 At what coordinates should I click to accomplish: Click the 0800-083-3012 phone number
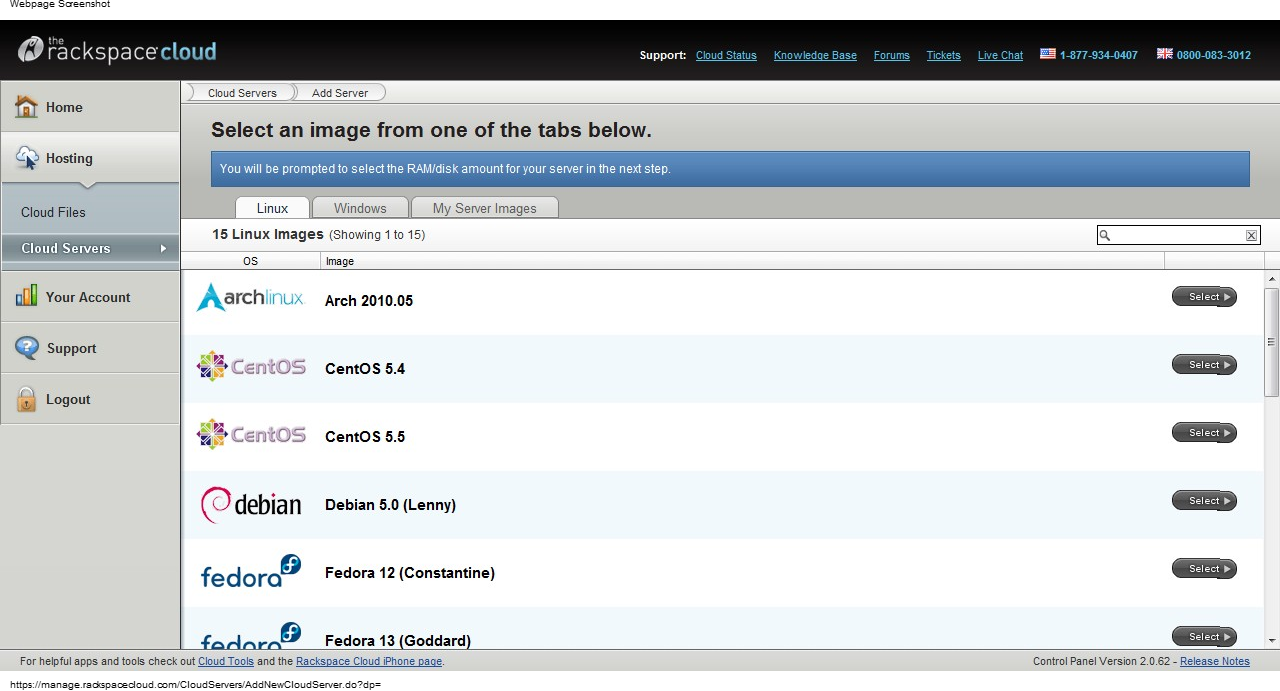tap(1213, 55)
